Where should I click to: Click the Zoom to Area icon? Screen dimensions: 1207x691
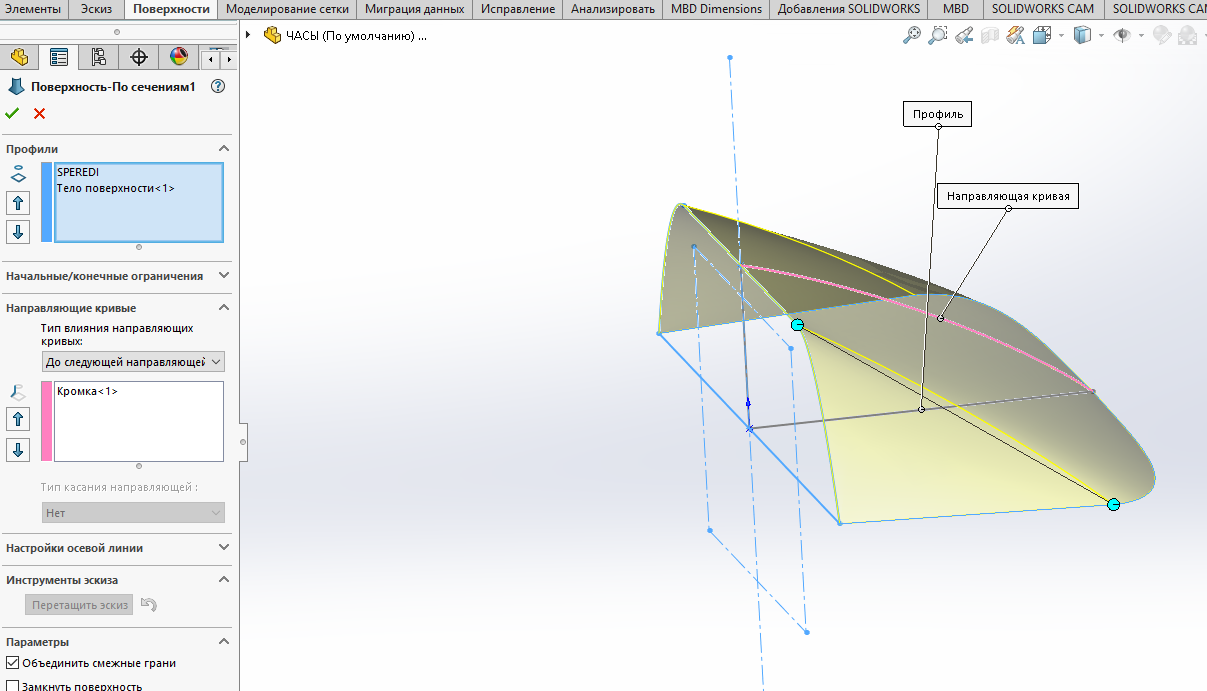tap(937, 36)
